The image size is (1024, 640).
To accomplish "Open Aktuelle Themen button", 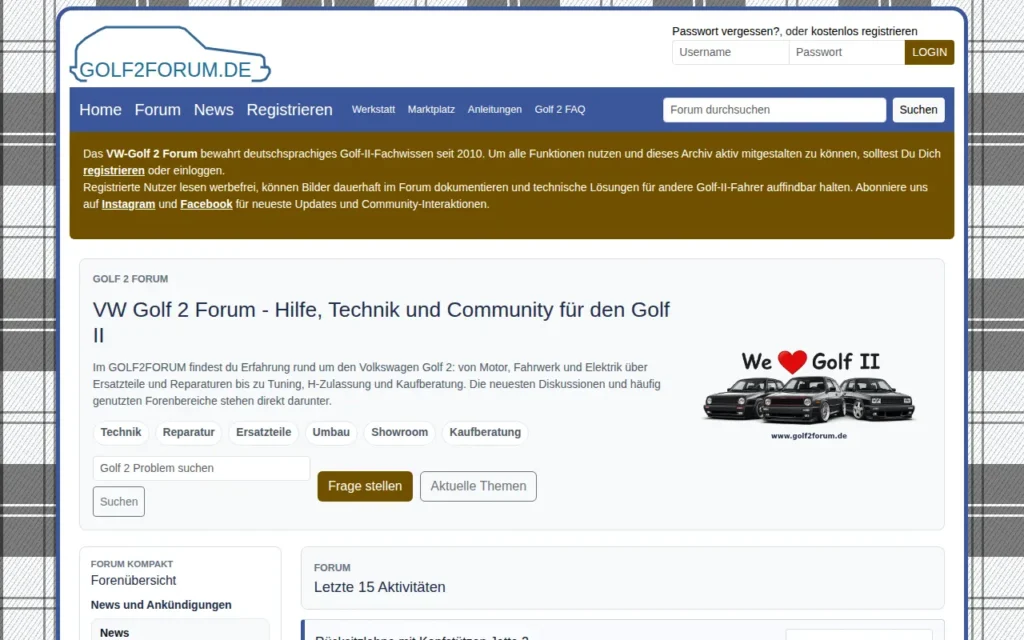I will click(478, 487).
